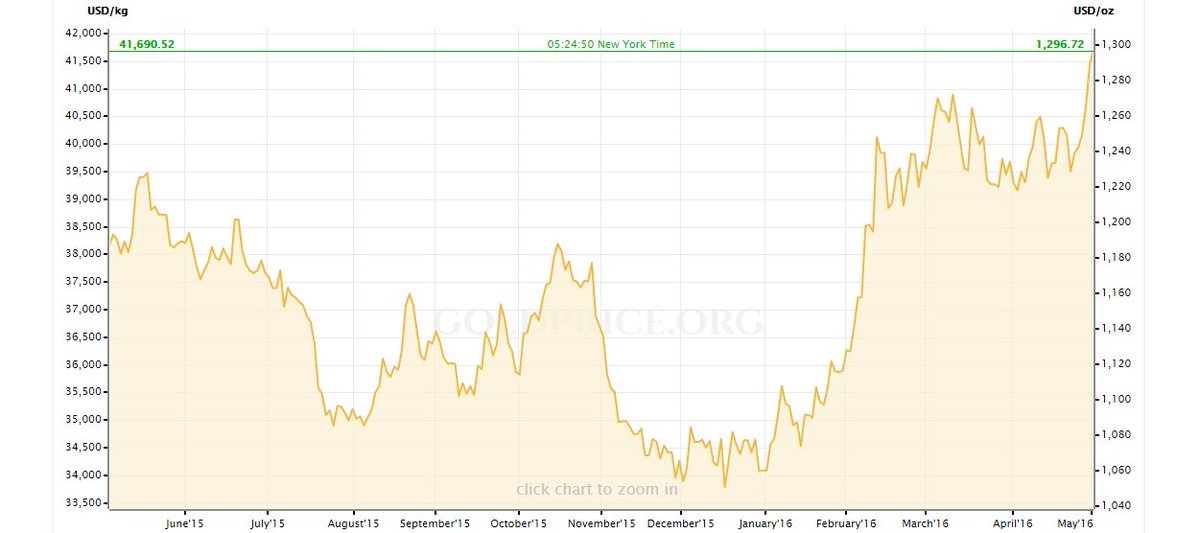The image size is (1200, 533).
Task: Click the 41,690.52 USD/kg price value
Action: 147,44
